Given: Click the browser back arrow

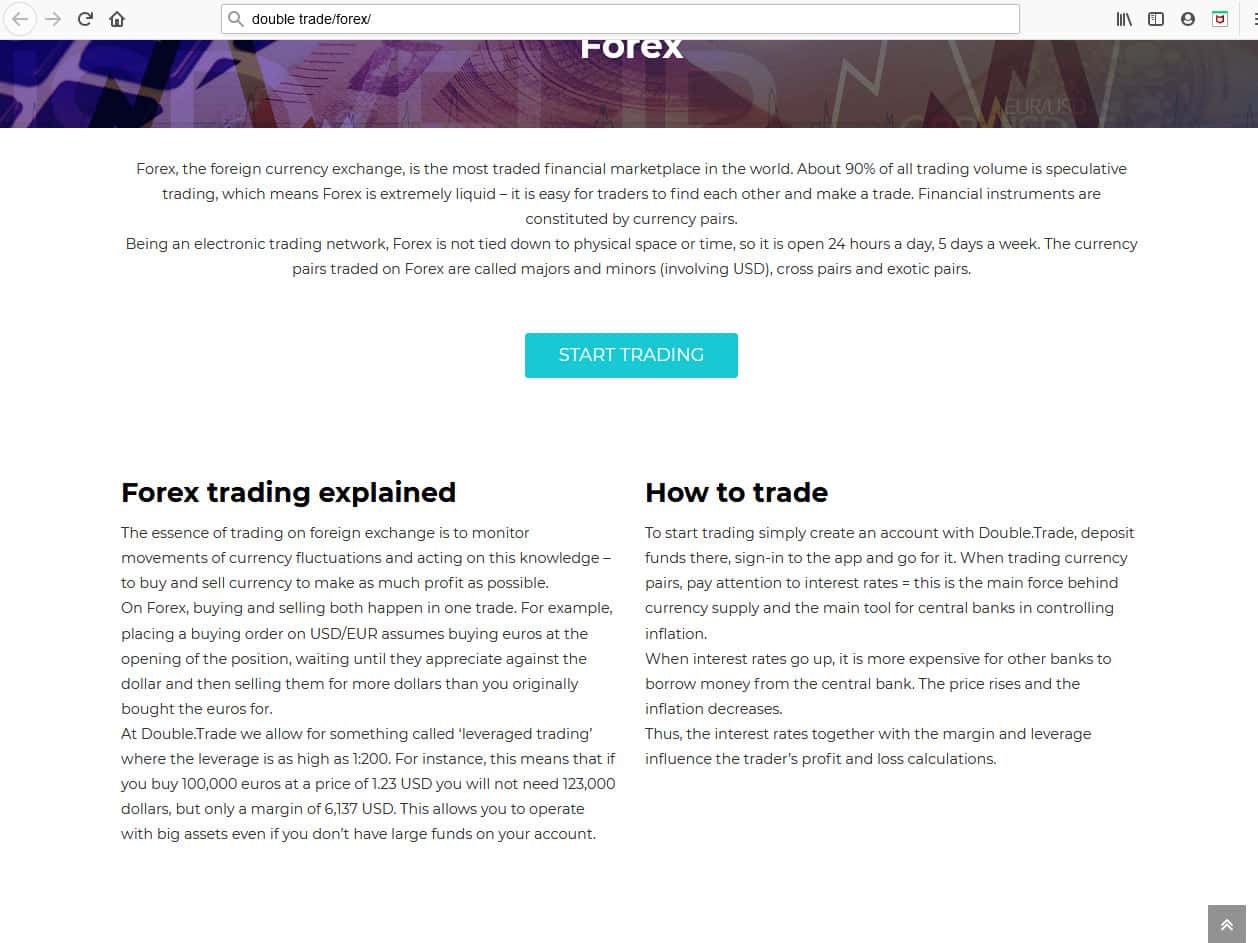Looking at the screenshot, I should pyautogui.click(x=20, y=19).
